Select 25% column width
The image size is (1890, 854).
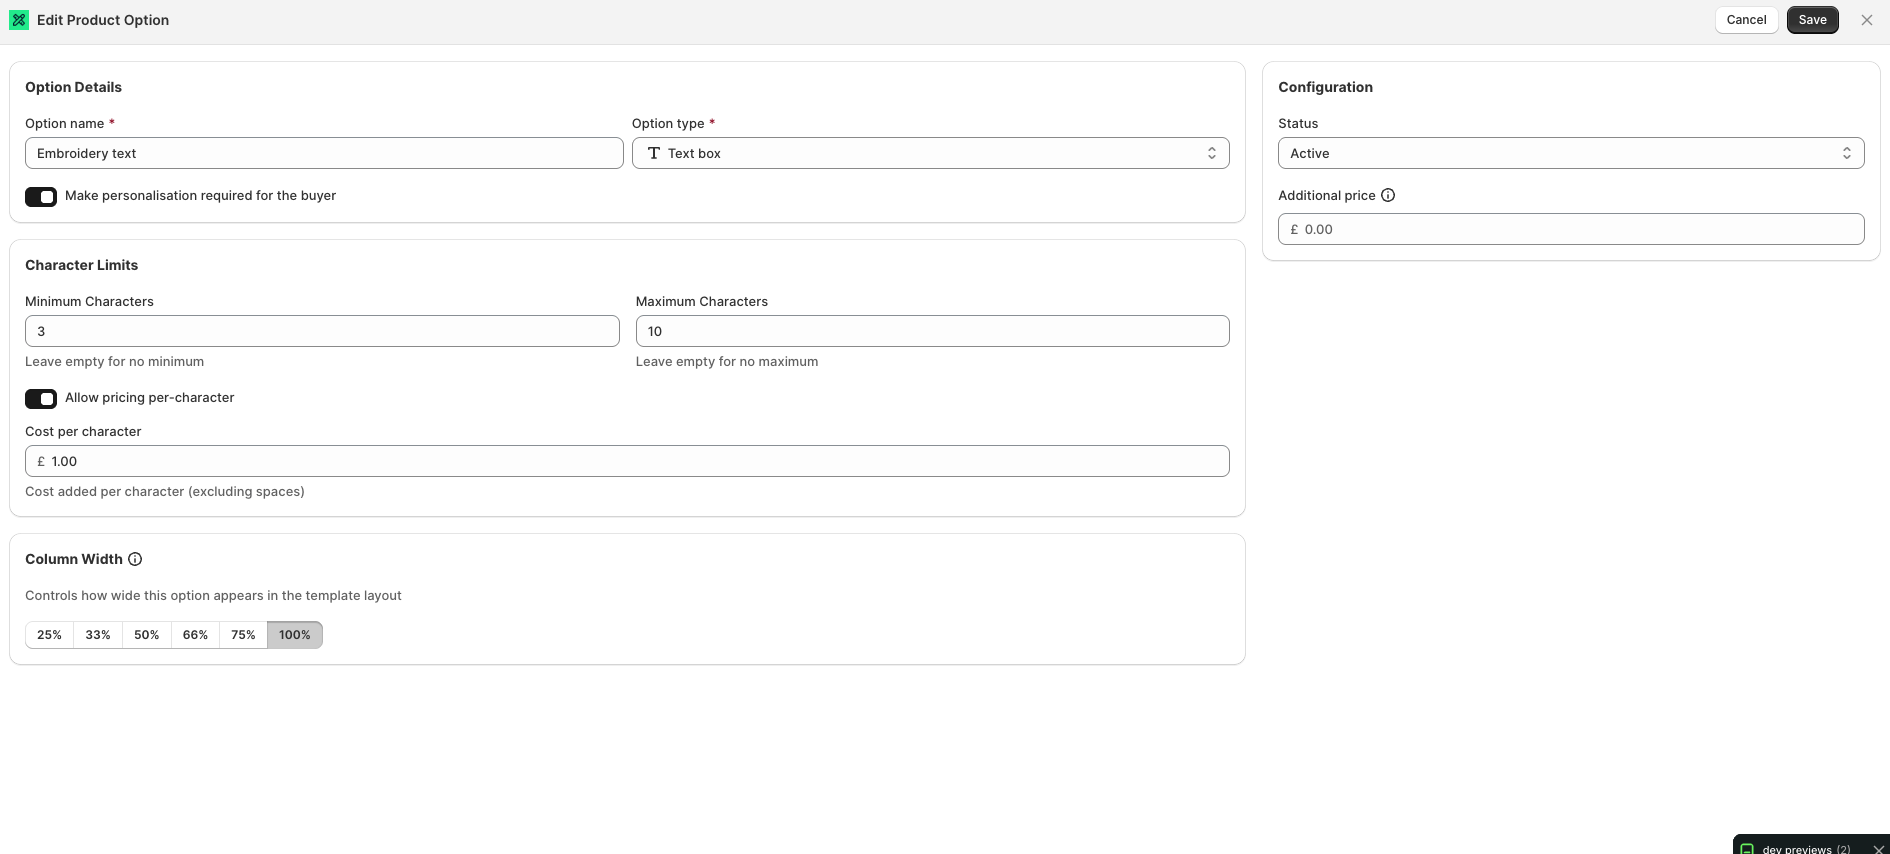pyautogui.click(x=49, y=635)
